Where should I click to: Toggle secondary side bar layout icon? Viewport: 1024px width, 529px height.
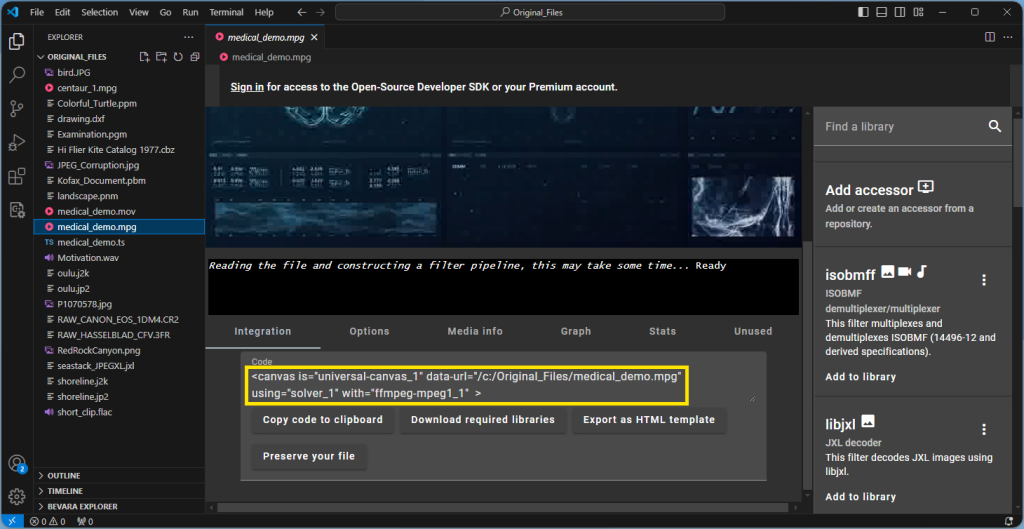(x=900, y=12)
